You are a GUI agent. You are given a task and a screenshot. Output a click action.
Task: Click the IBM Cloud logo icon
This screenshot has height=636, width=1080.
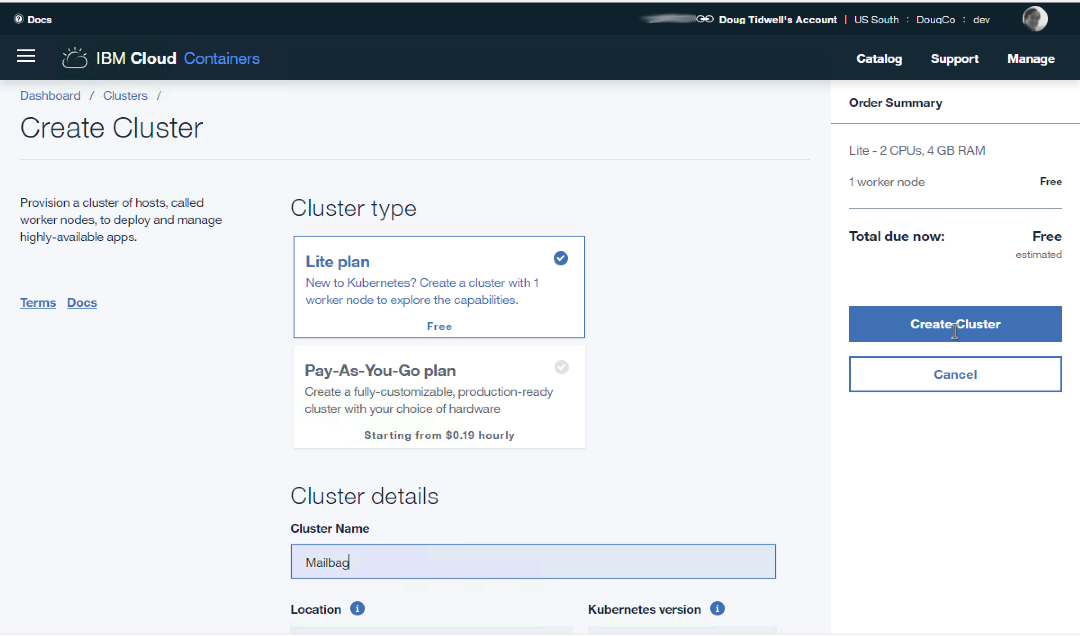pos(74,58)
